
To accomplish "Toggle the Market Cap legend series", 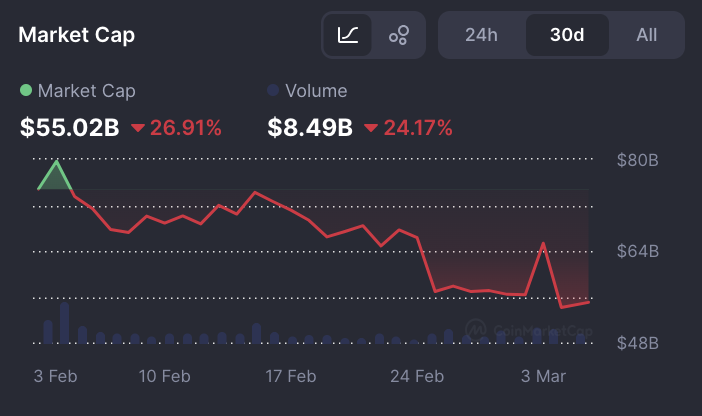I will (x=77, y=91).
